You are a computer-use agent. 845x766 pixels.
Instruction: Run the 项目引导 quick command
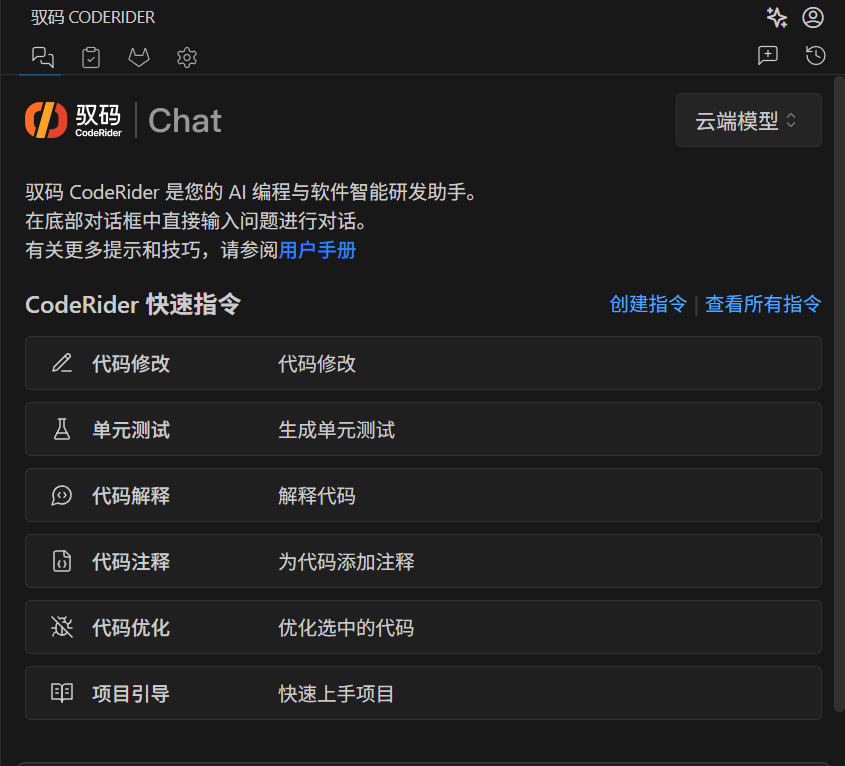tap(423, 693)
